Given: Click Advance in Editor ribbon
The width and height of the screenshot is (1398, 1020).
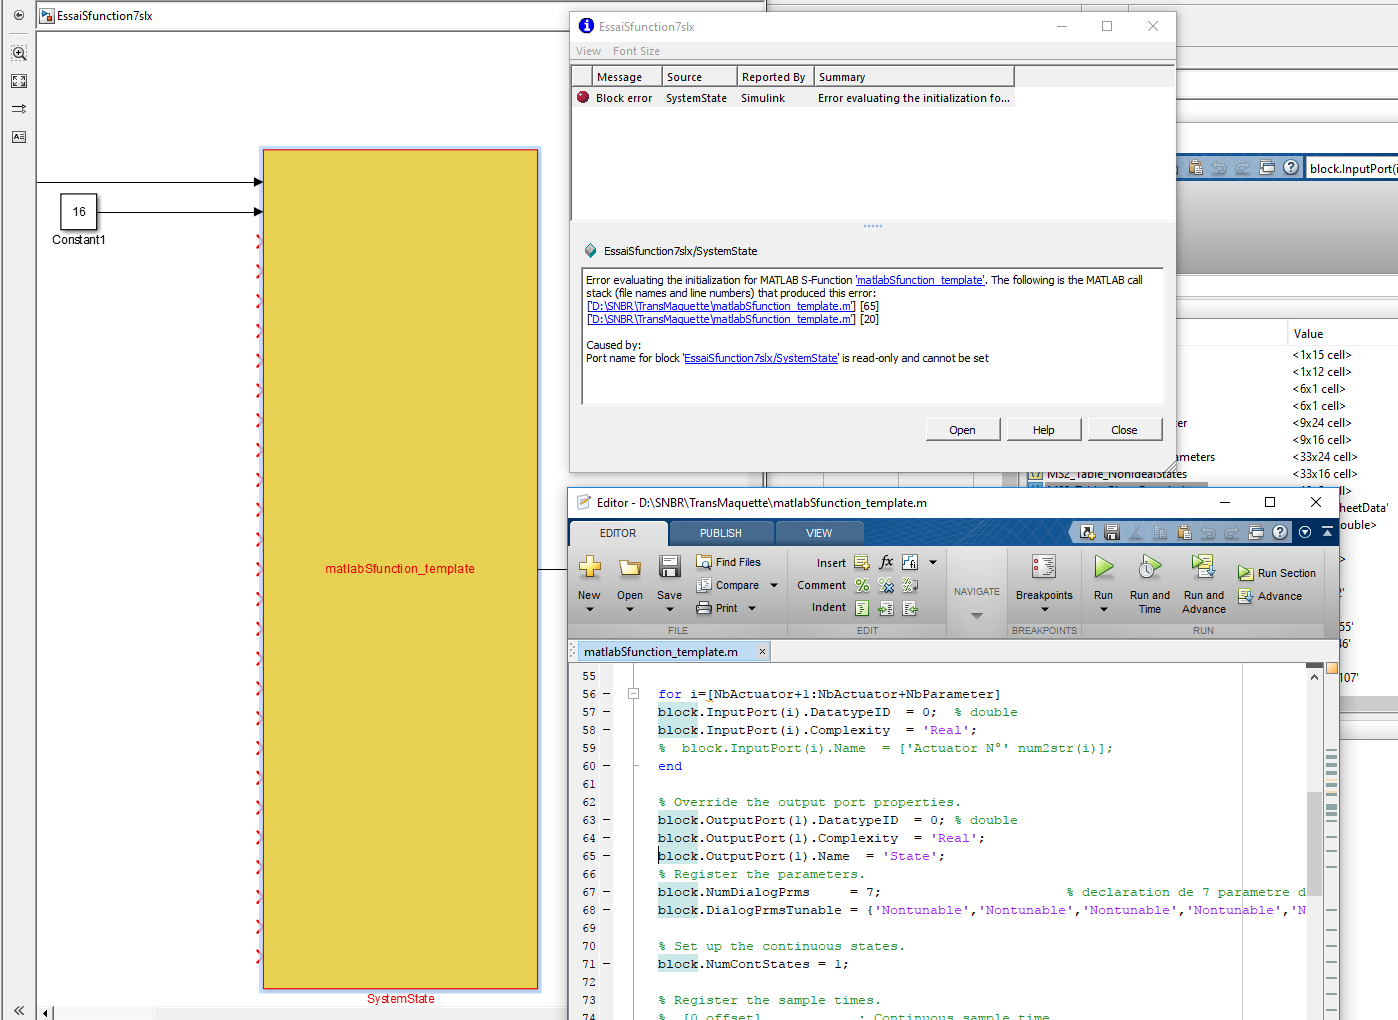Looking at the screenshot, I should [1270, 596].
